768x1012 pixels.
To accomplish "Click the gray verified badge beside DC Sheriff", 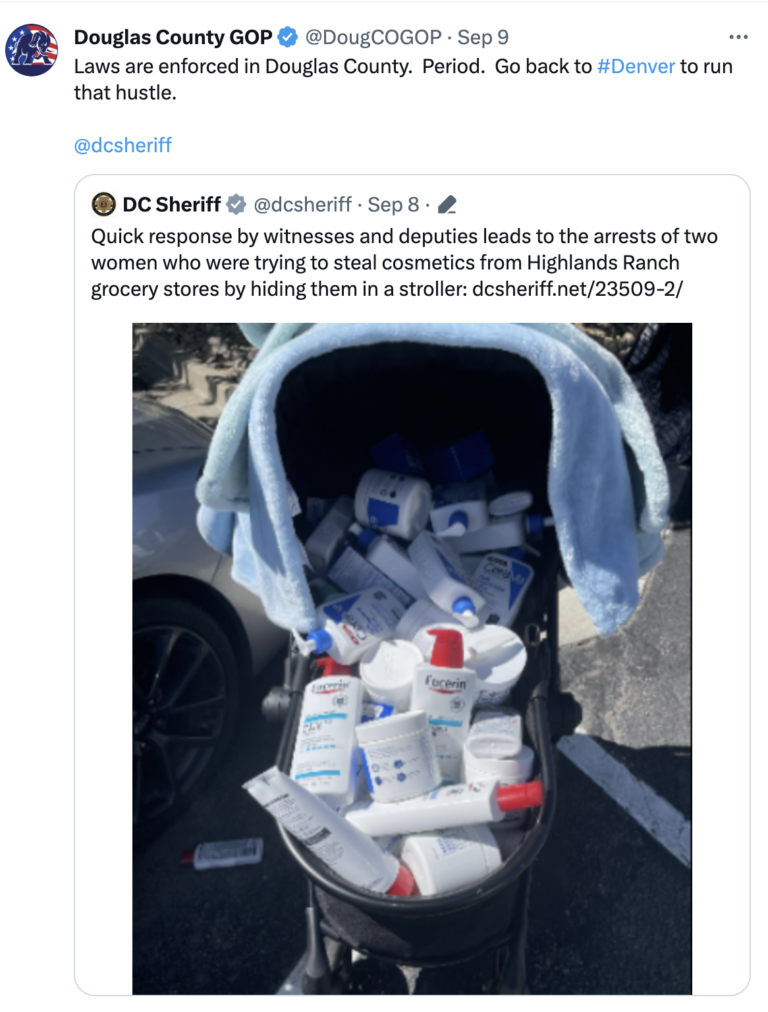I will 237,205.
